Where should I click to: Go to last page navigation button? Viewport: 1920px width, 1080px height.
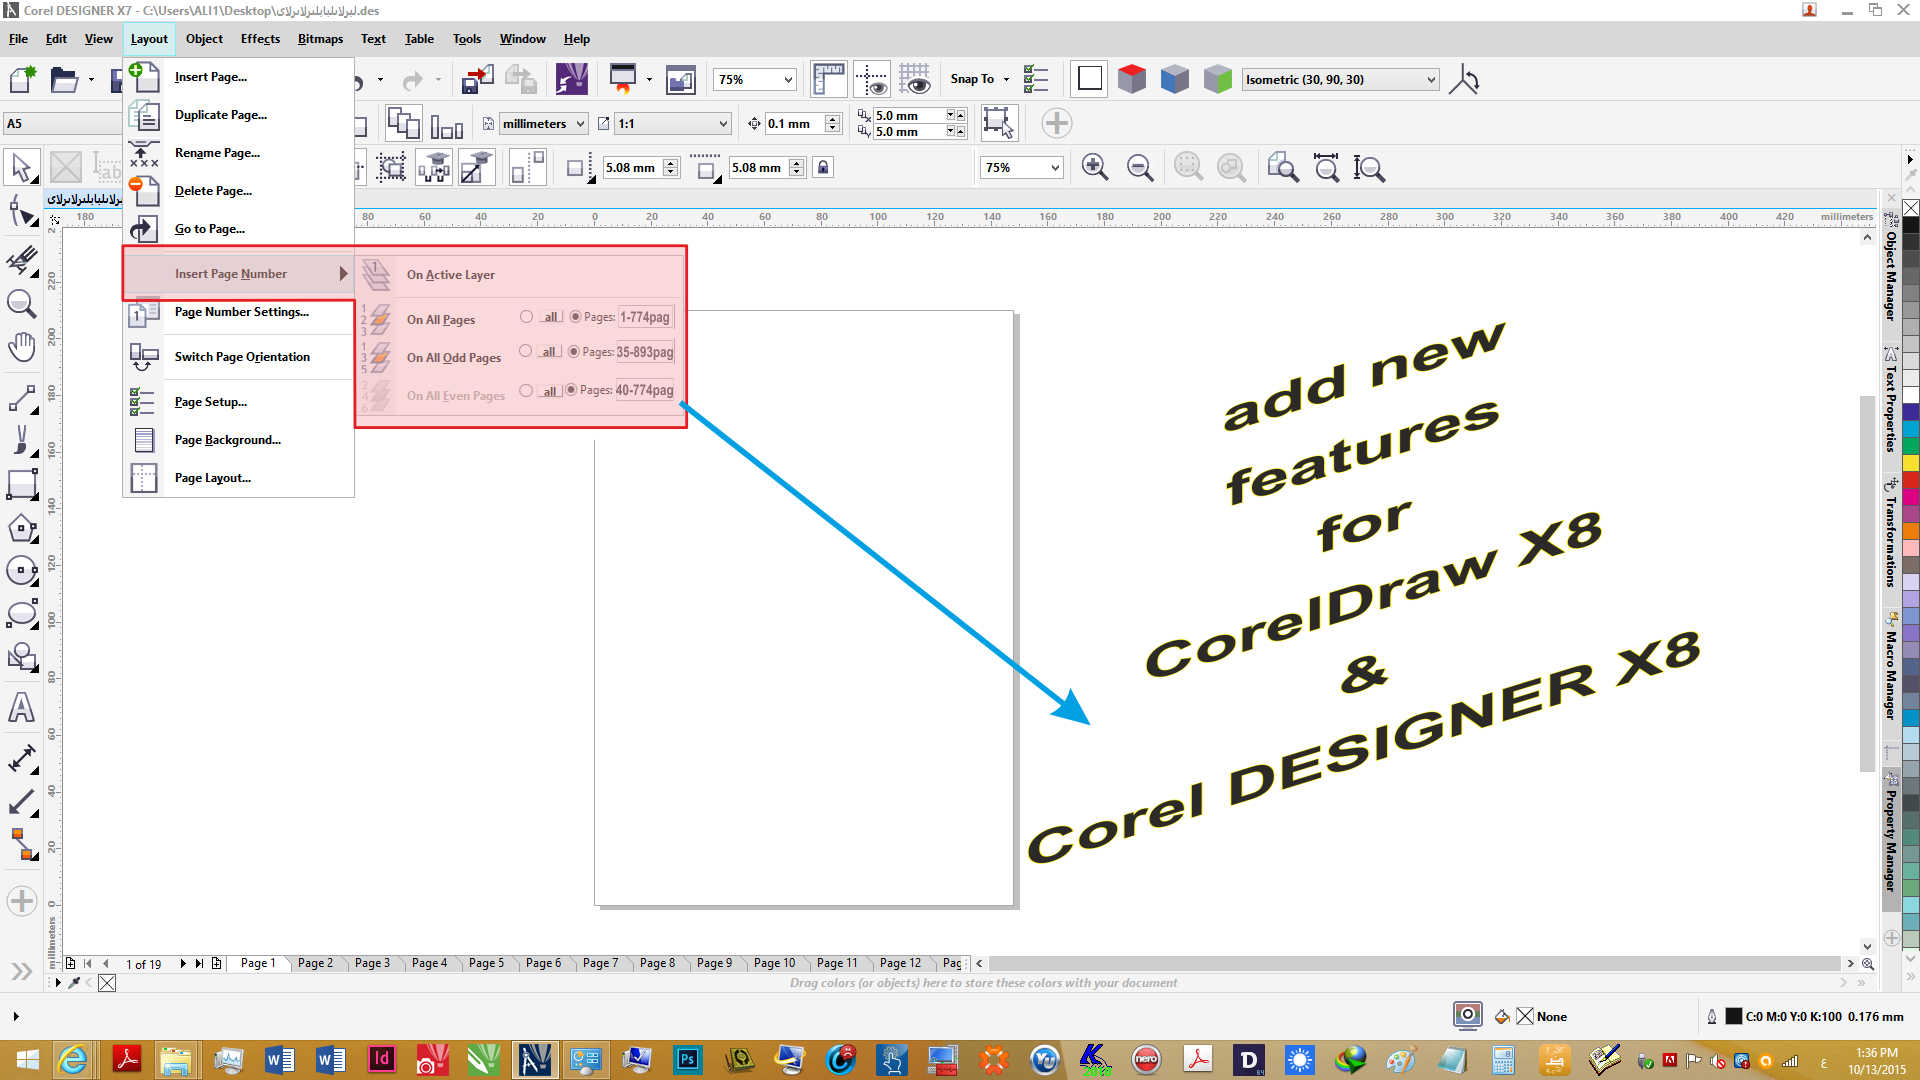(199, 963)
